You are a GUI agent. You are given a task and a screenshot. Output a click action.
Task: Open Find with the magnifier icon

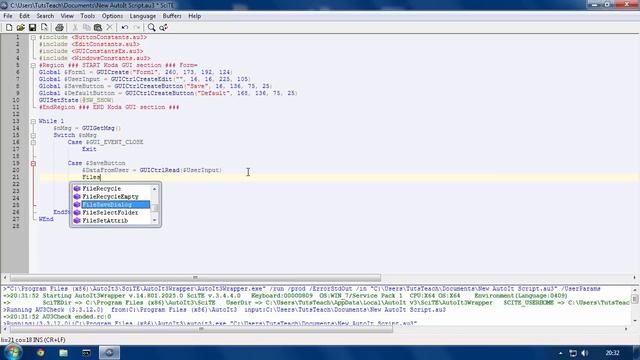click(x=151, y=27)
